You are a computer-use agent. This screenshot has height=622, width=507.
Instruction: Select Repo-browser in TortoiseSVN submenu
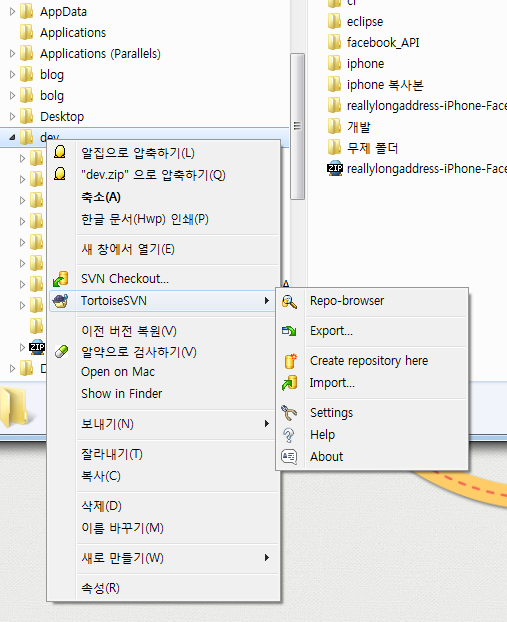[x=372, y=301]
